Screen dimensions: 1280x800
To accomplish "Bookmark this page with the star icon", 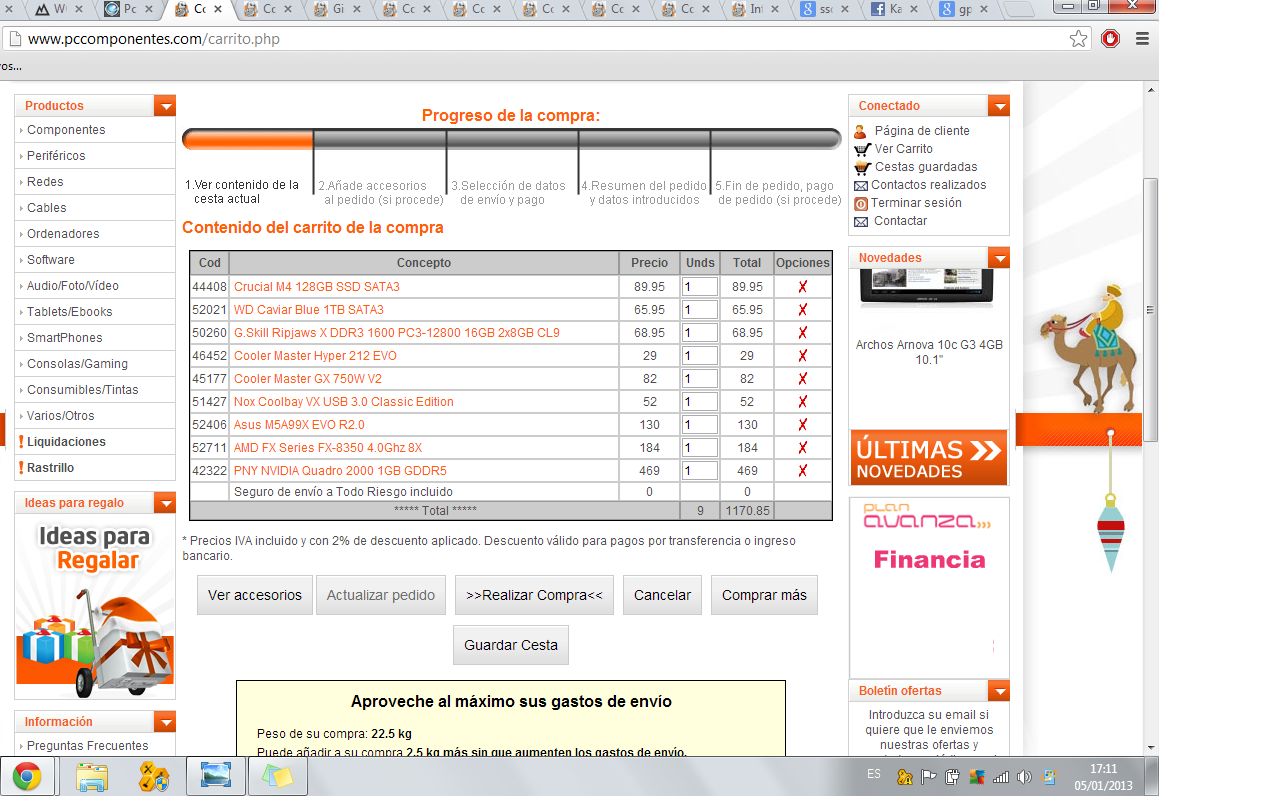I will pos(1078,39).
